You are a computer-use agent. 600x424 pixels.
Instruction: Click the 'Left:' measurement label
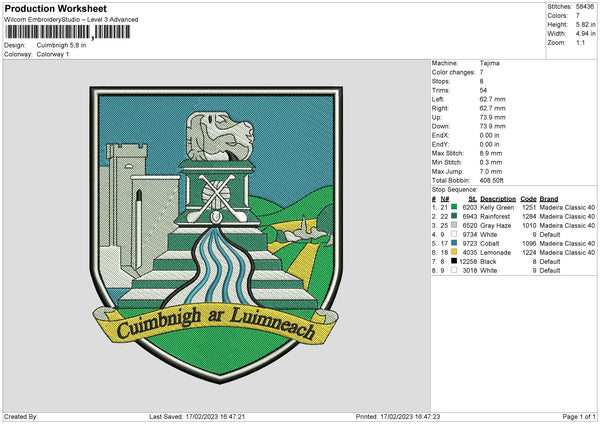pos(438,99)
